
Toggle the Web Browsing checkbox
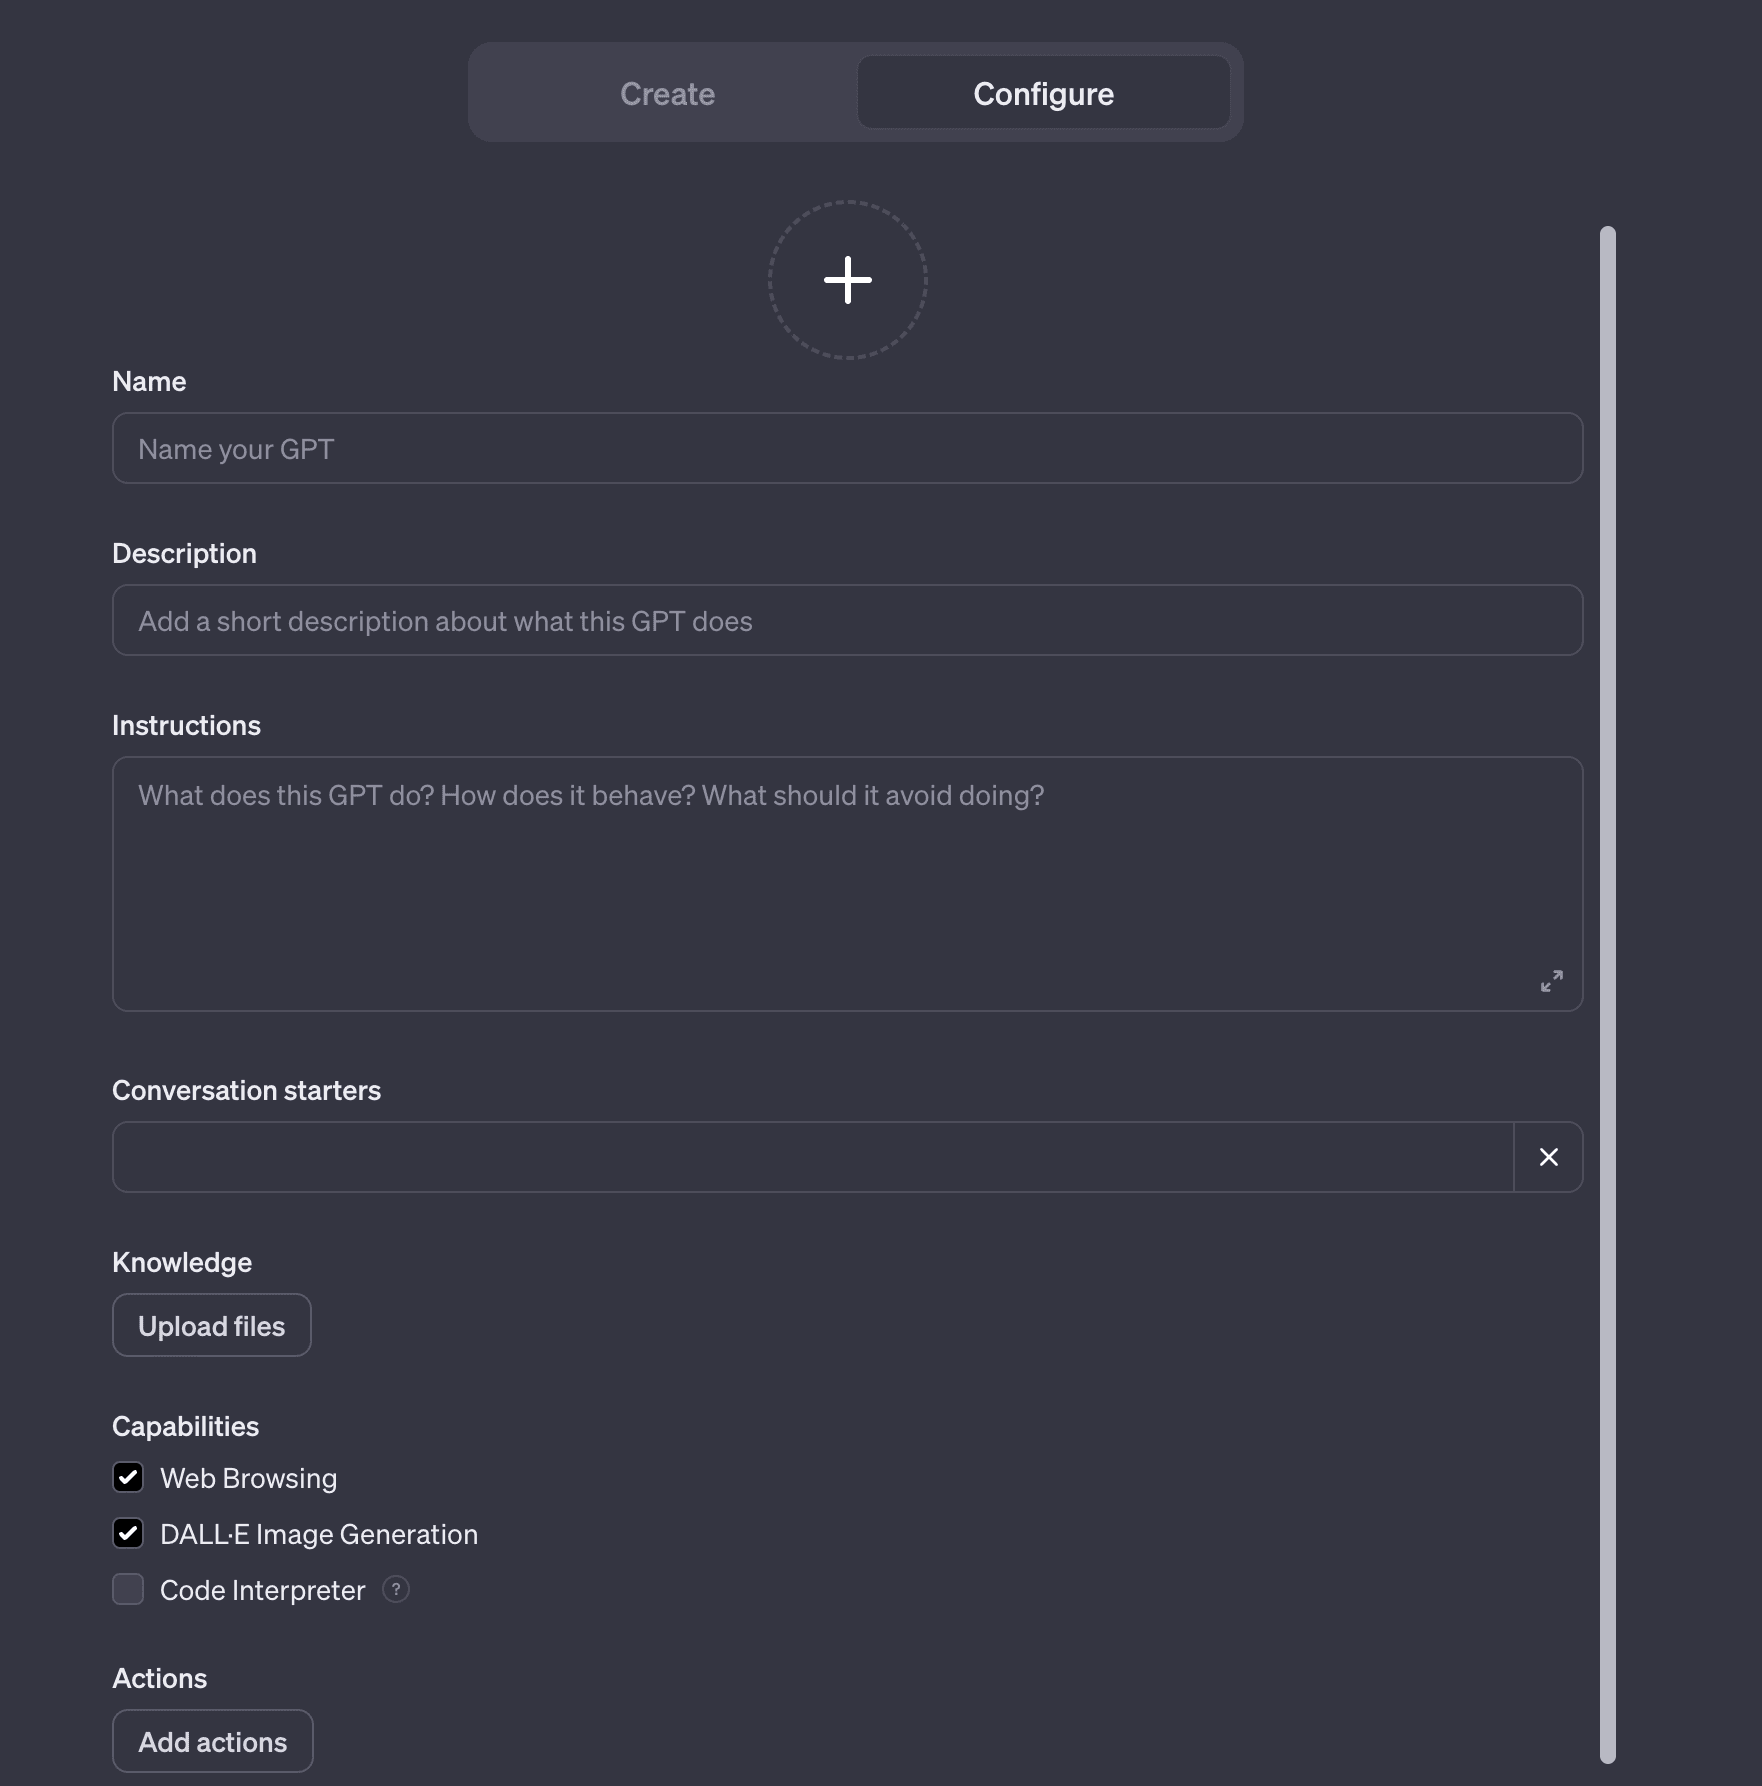[128, 1477]
